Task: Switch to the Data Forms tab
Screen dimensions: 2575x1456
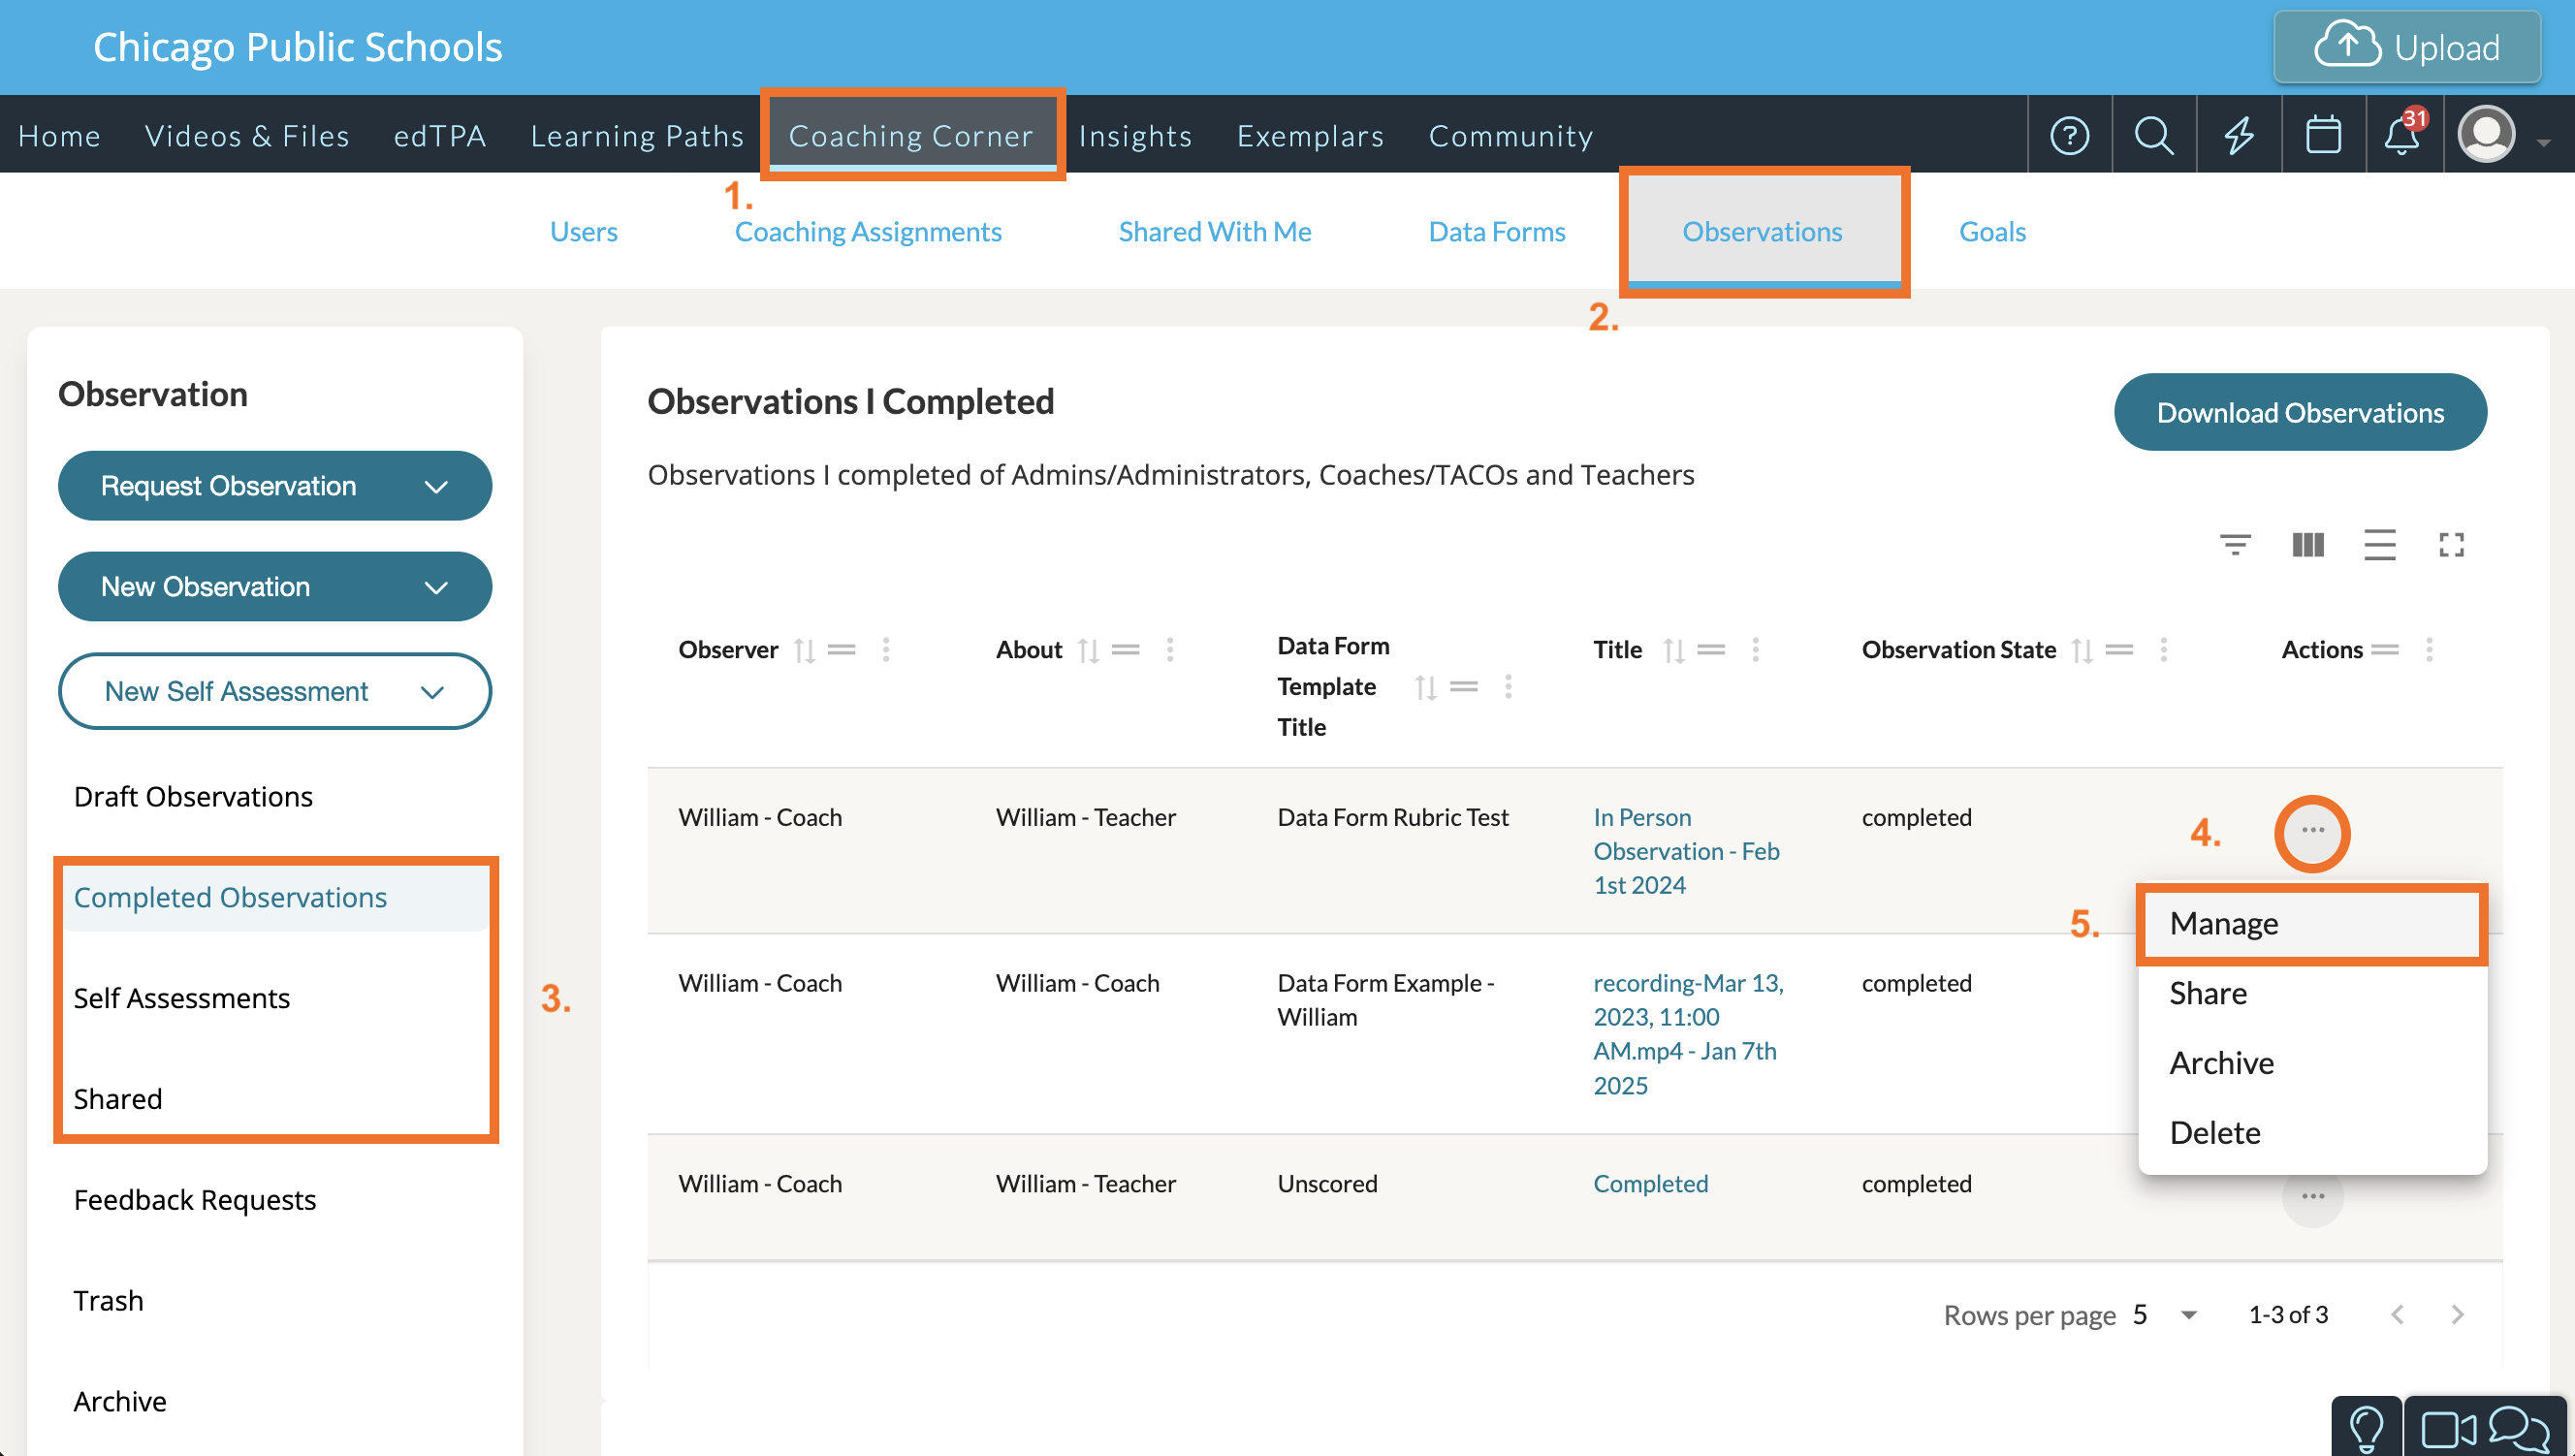Action: click(1496, 232)
